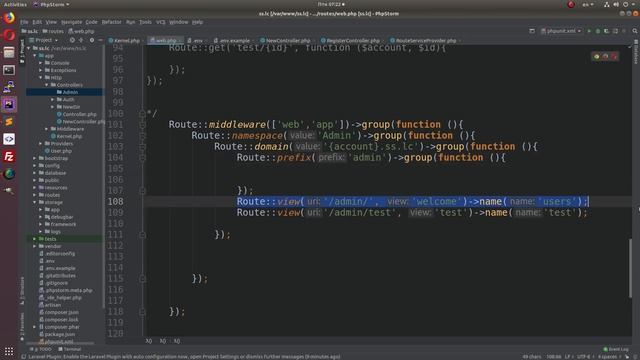Open the File menu
This screenshot has height=360, width=640.
click(x=24, y=22)
